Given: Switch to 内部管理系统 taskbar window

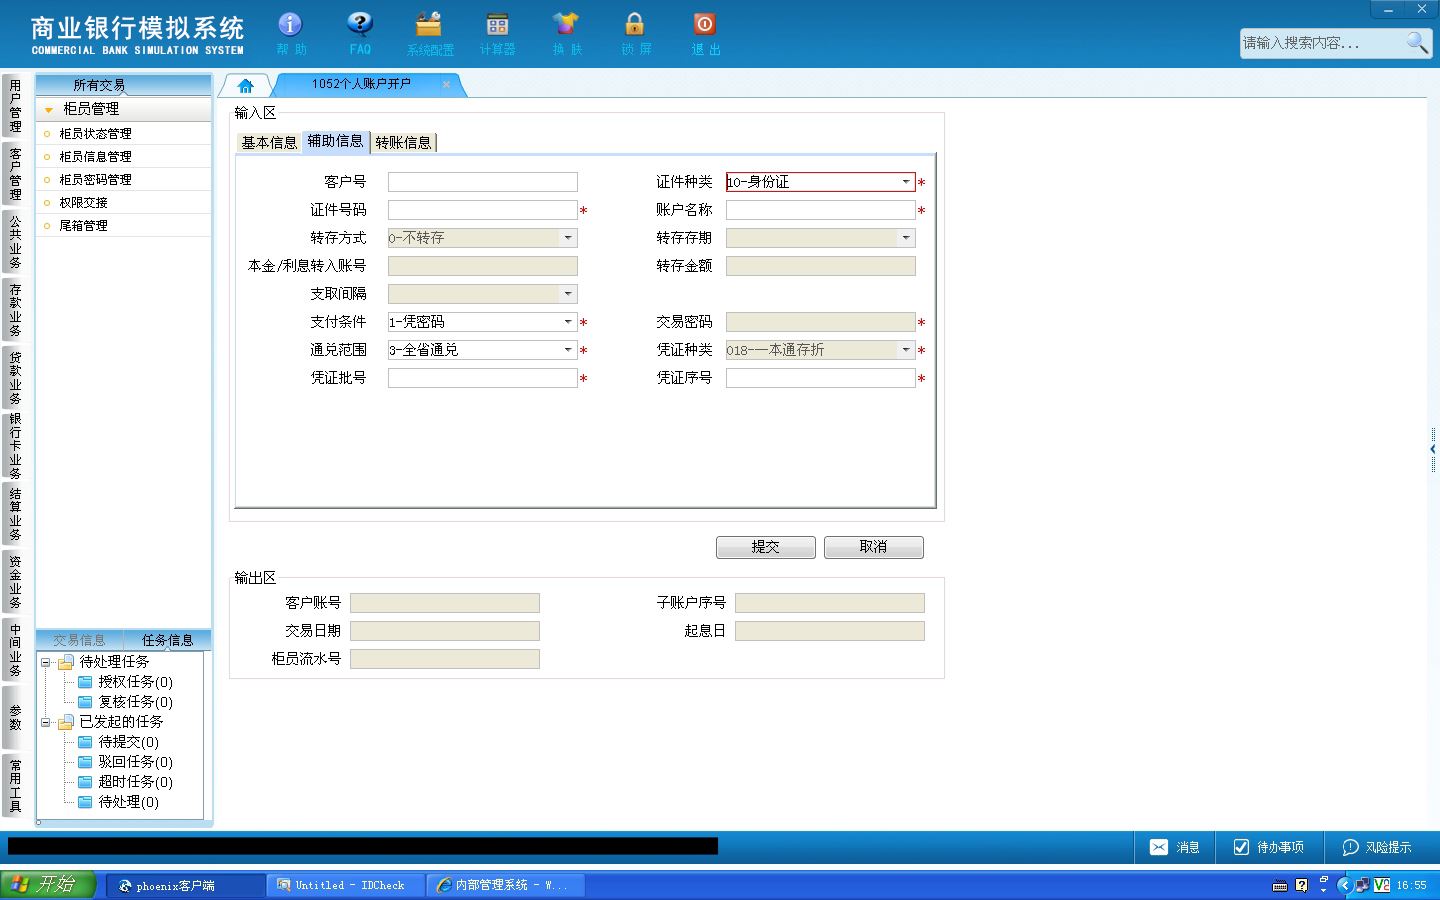Looking at the screenshot, I should 506,885.
